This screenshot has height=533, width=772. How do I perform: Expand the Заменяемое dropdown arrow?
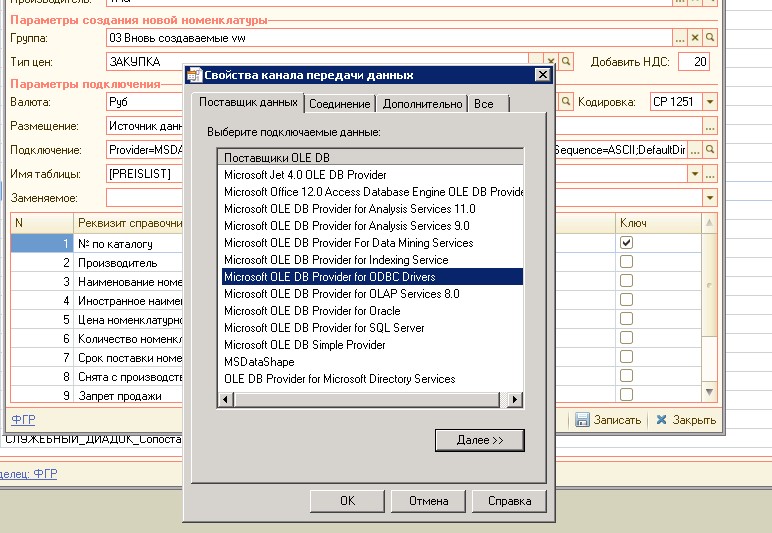(709, 198)
